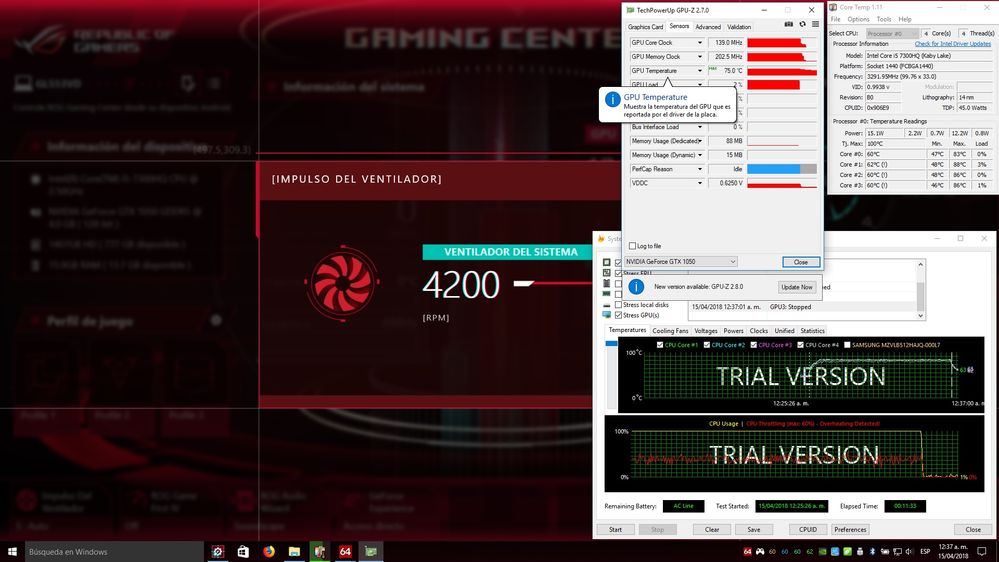Click the volume tray icon
Screen dimensions: 999x562
tap(909, 551)
